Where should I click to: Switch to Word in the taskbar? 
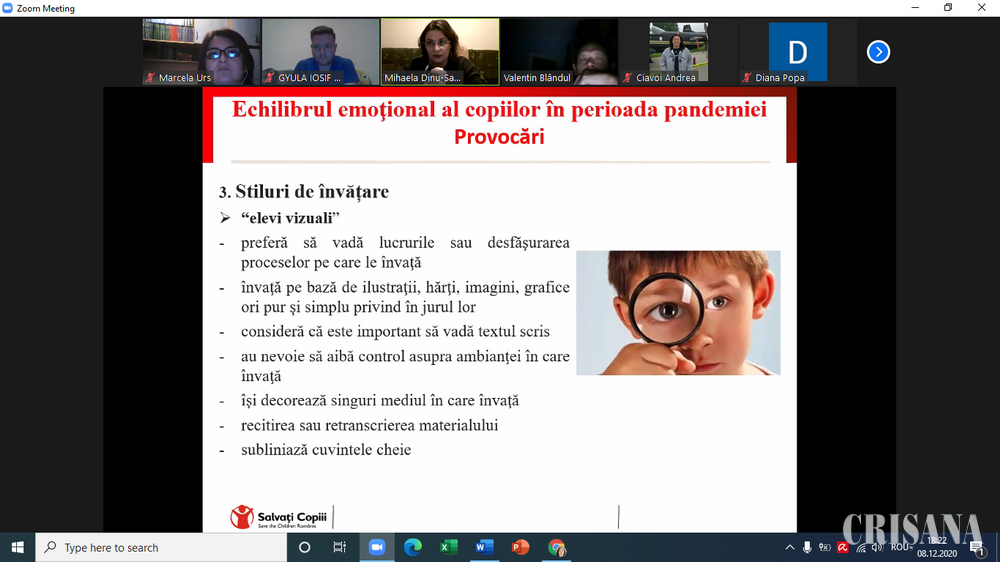tap(485, 547)
